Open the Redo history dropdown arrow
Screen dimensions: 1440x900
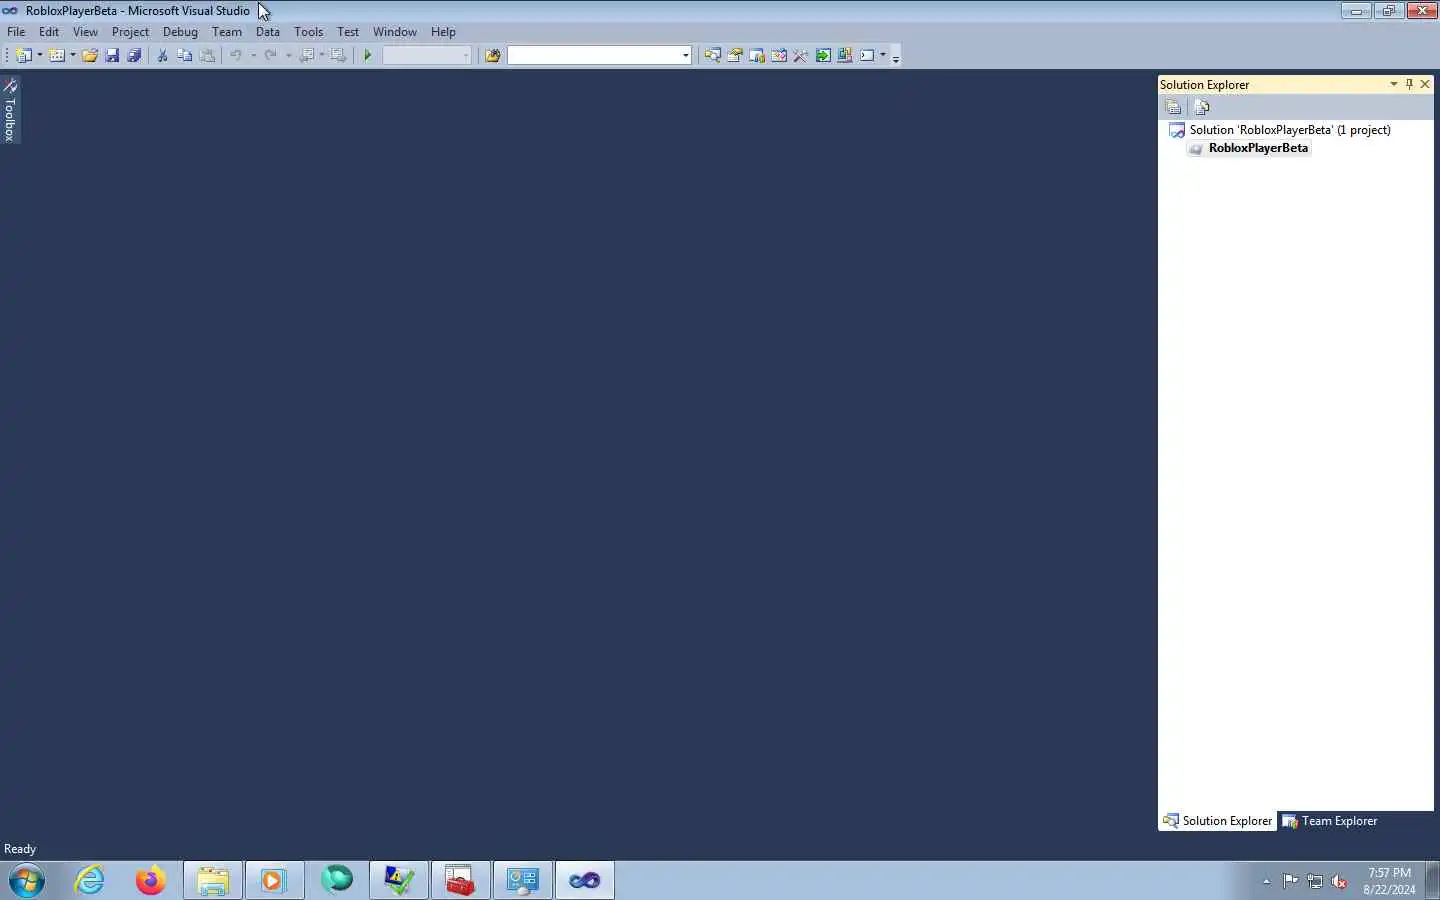(288, 55)
